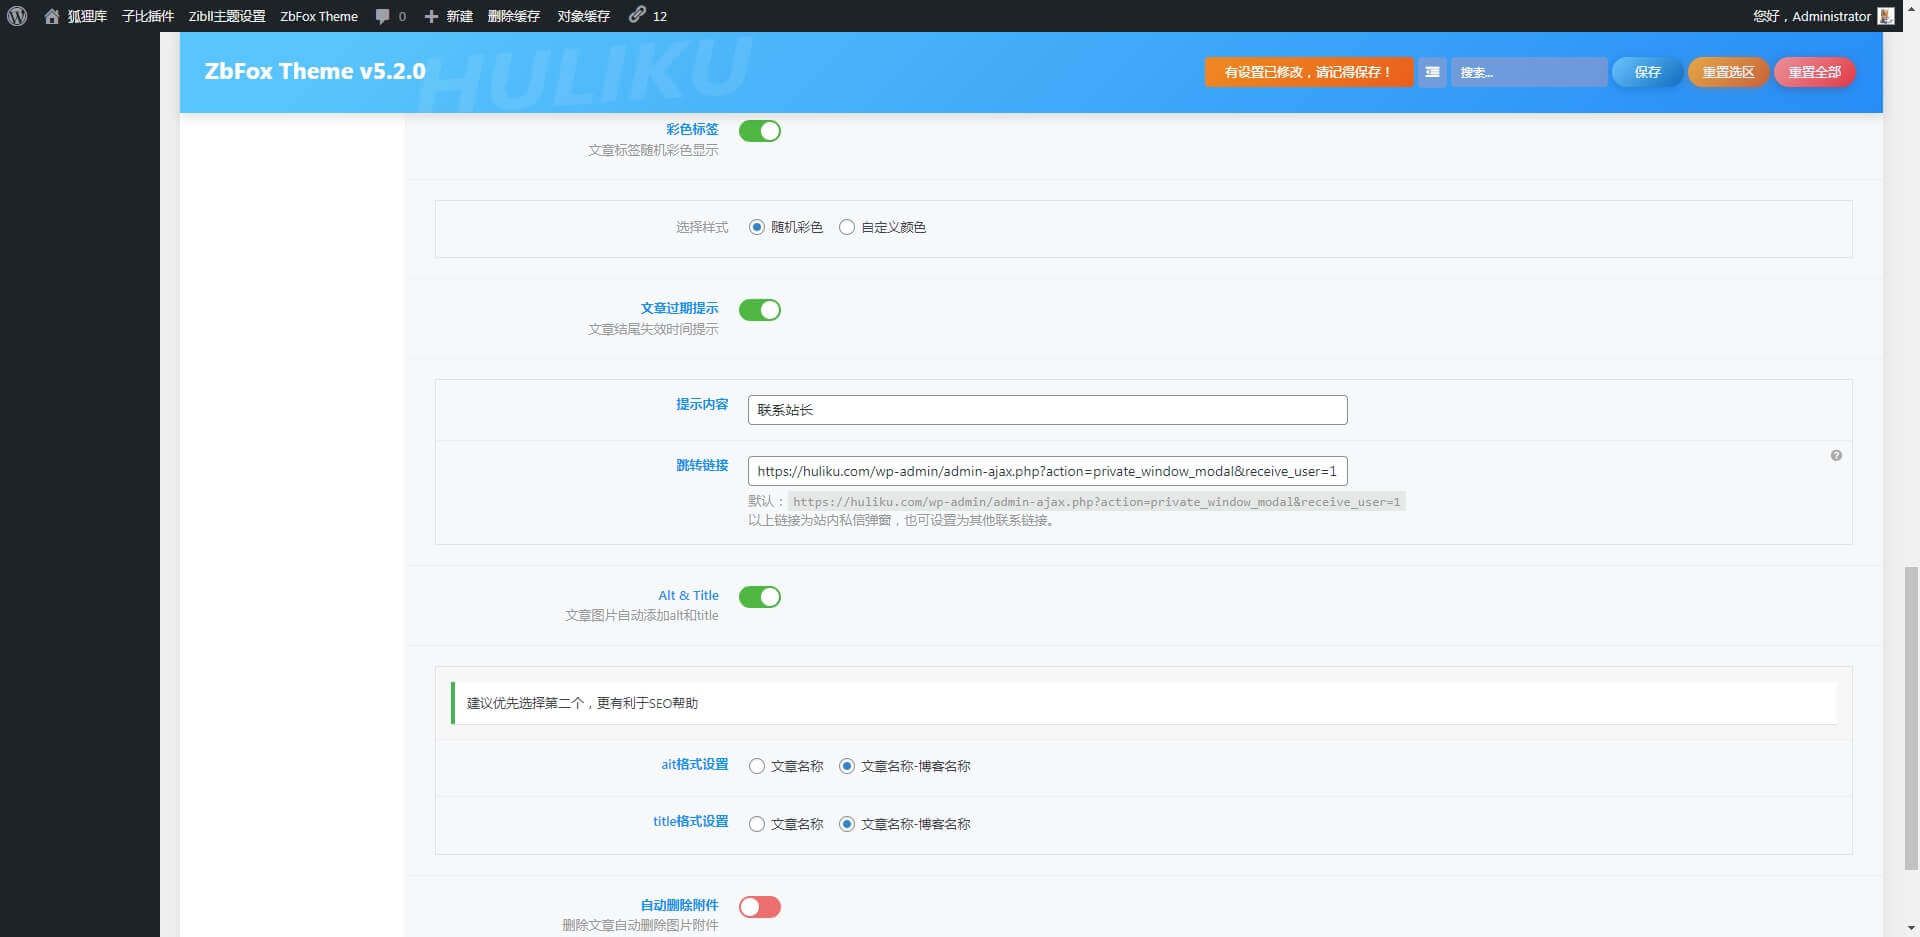The height and width of the screenshot is (937, 1920).
Task: Click the WordPress logo icon
Action: coord(17,16)
